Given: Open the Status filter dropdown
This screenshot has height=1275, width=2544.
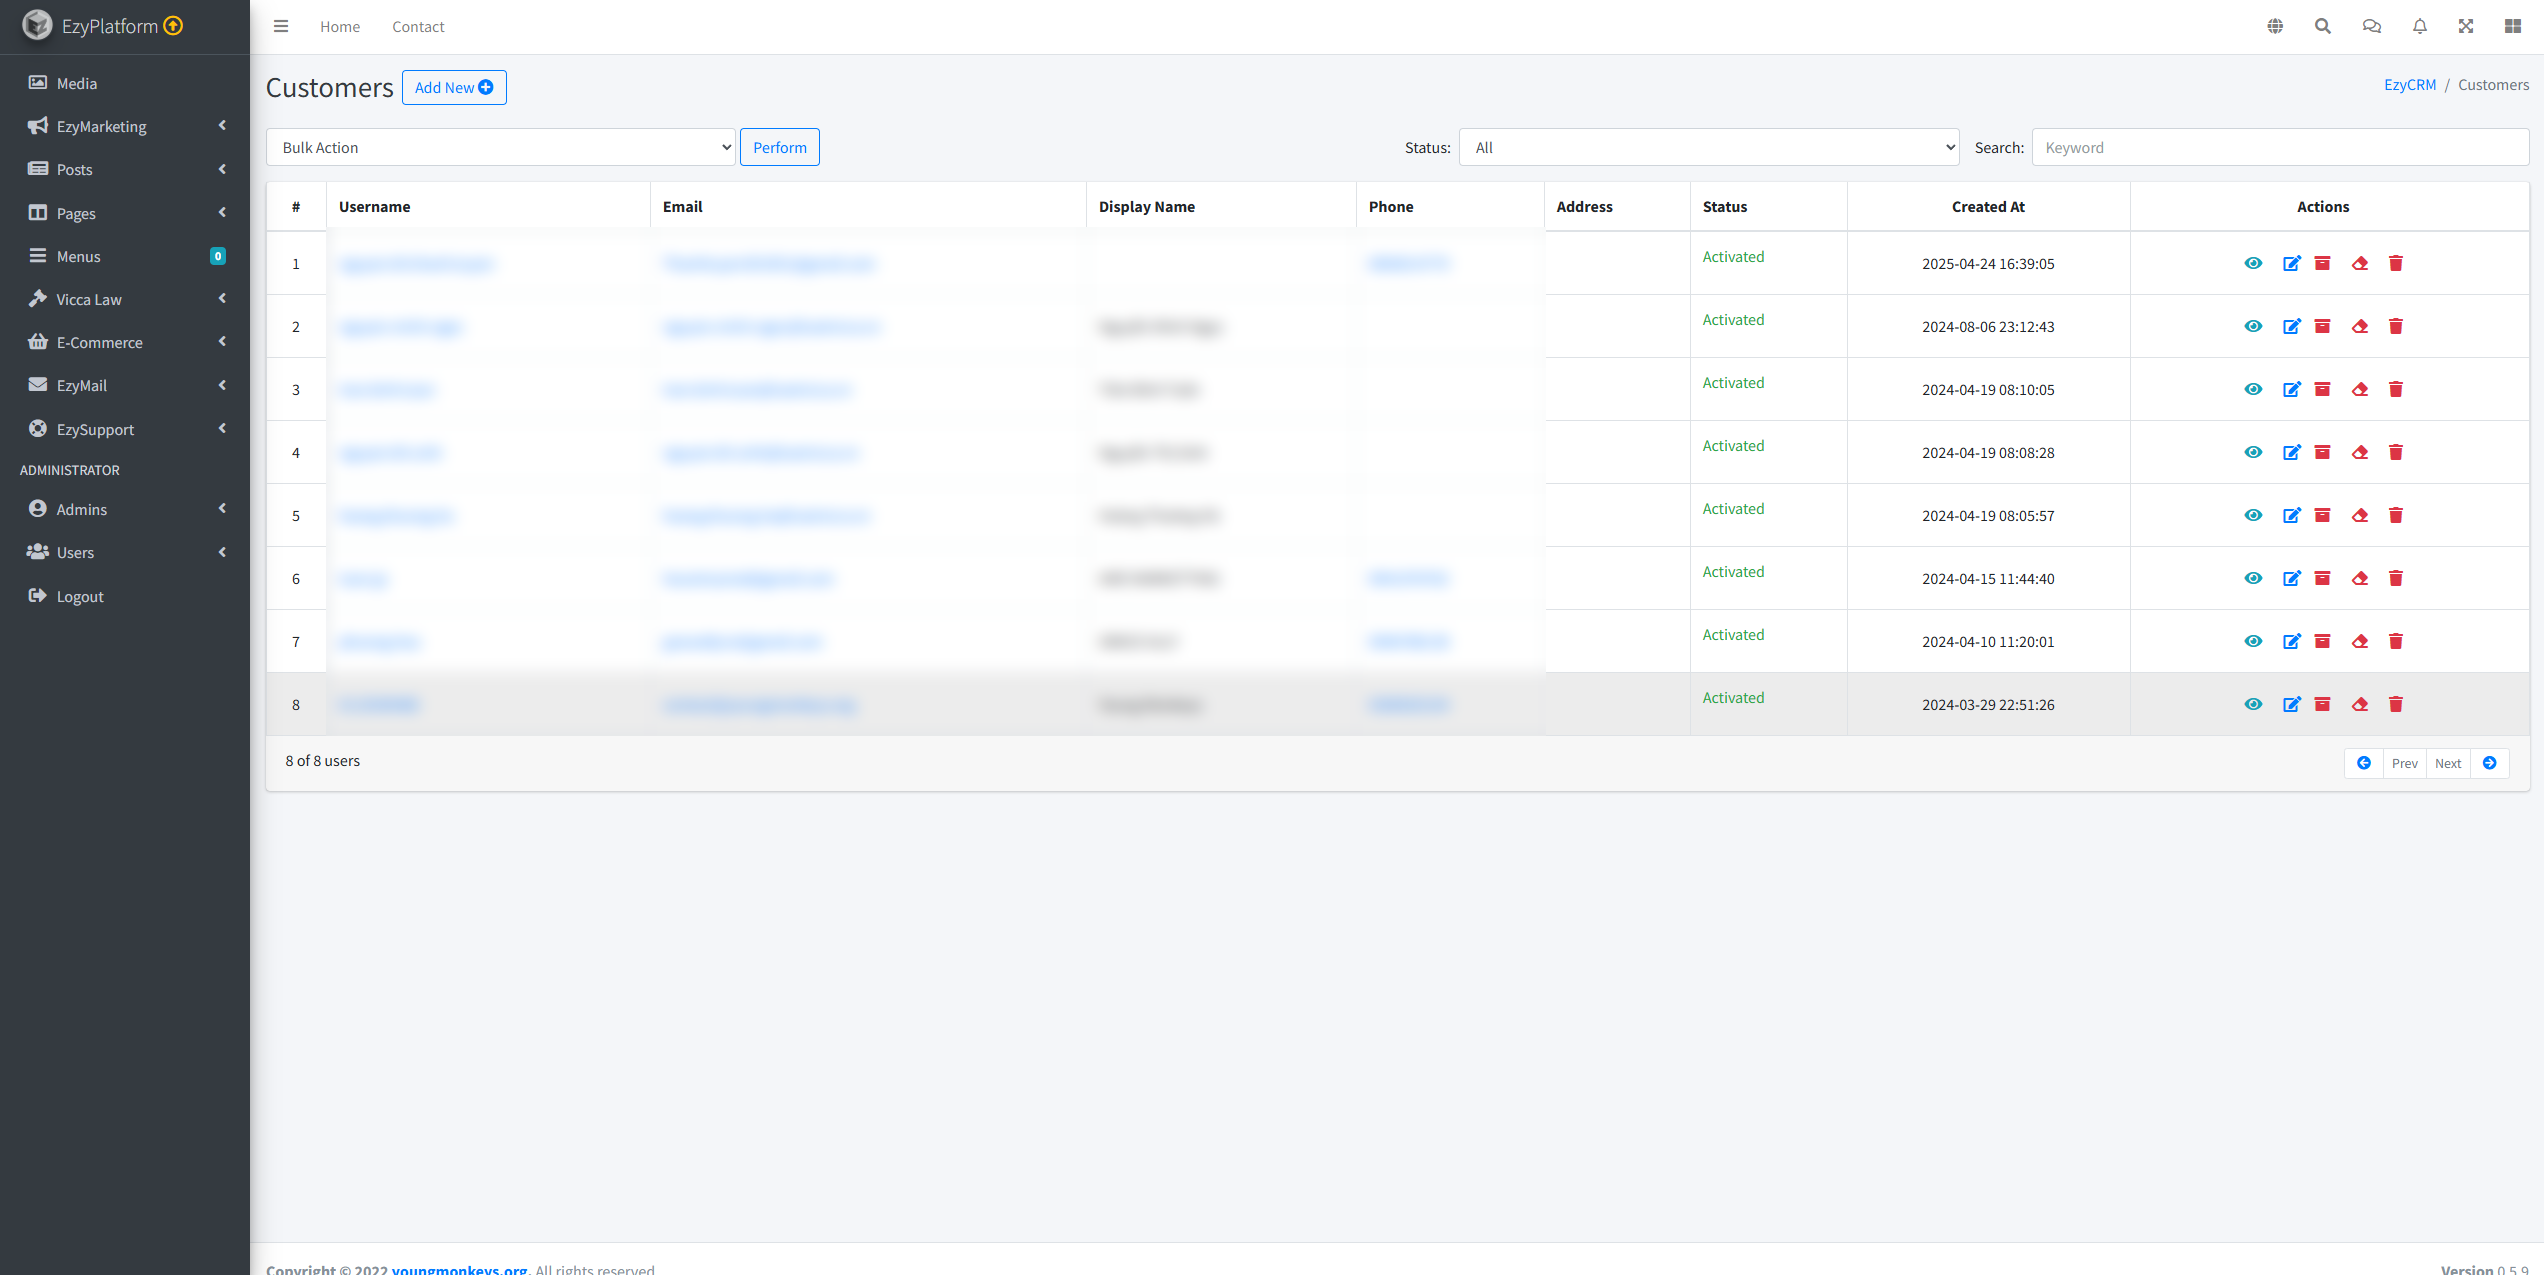Looking at the screenshot, I should 1708,148.
